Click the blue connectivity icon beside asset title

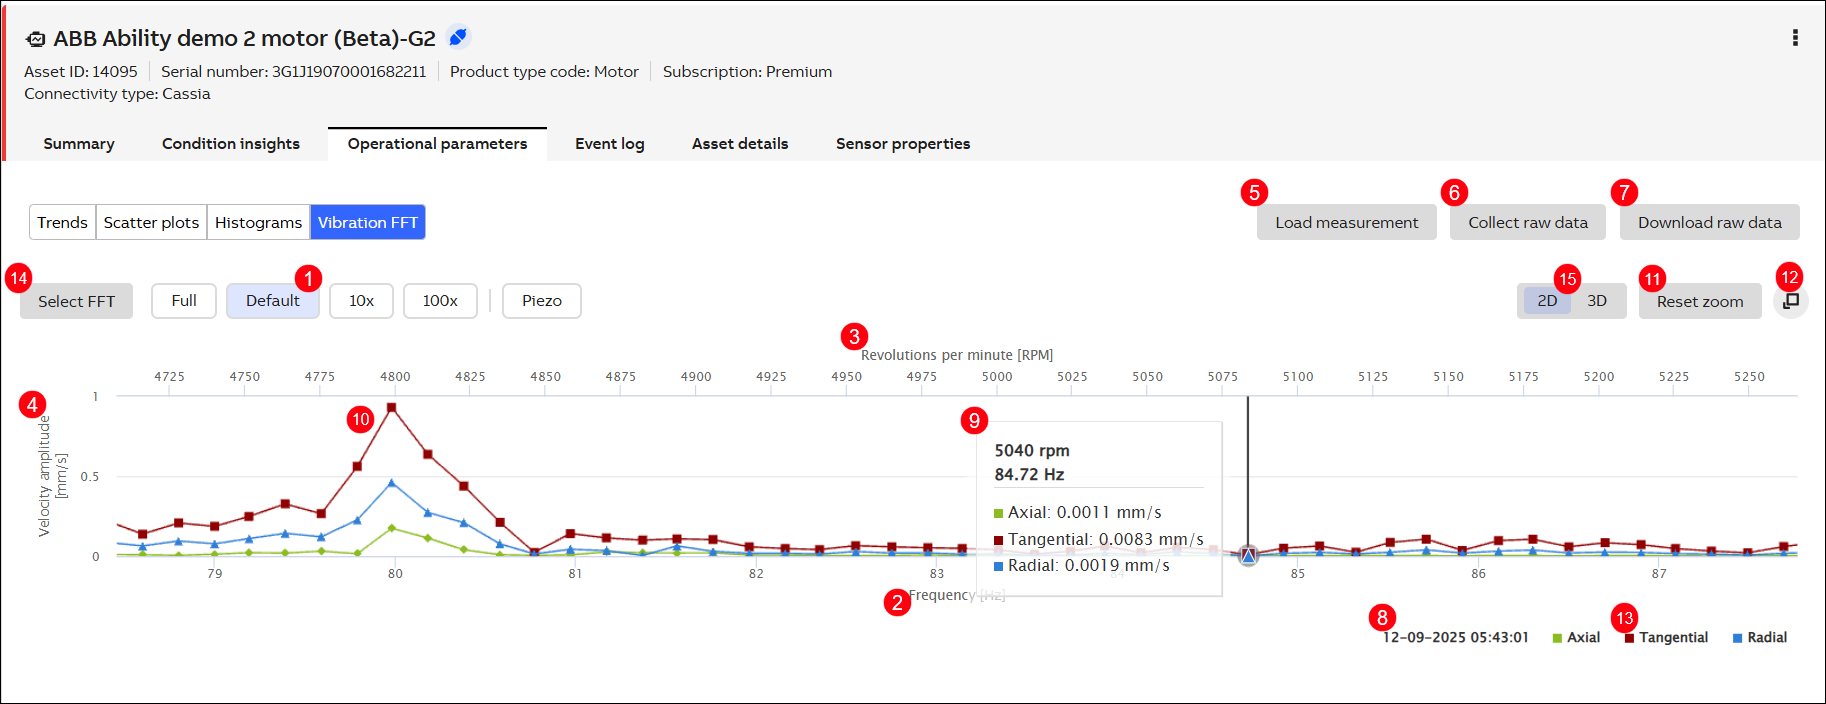coord(458,37)
